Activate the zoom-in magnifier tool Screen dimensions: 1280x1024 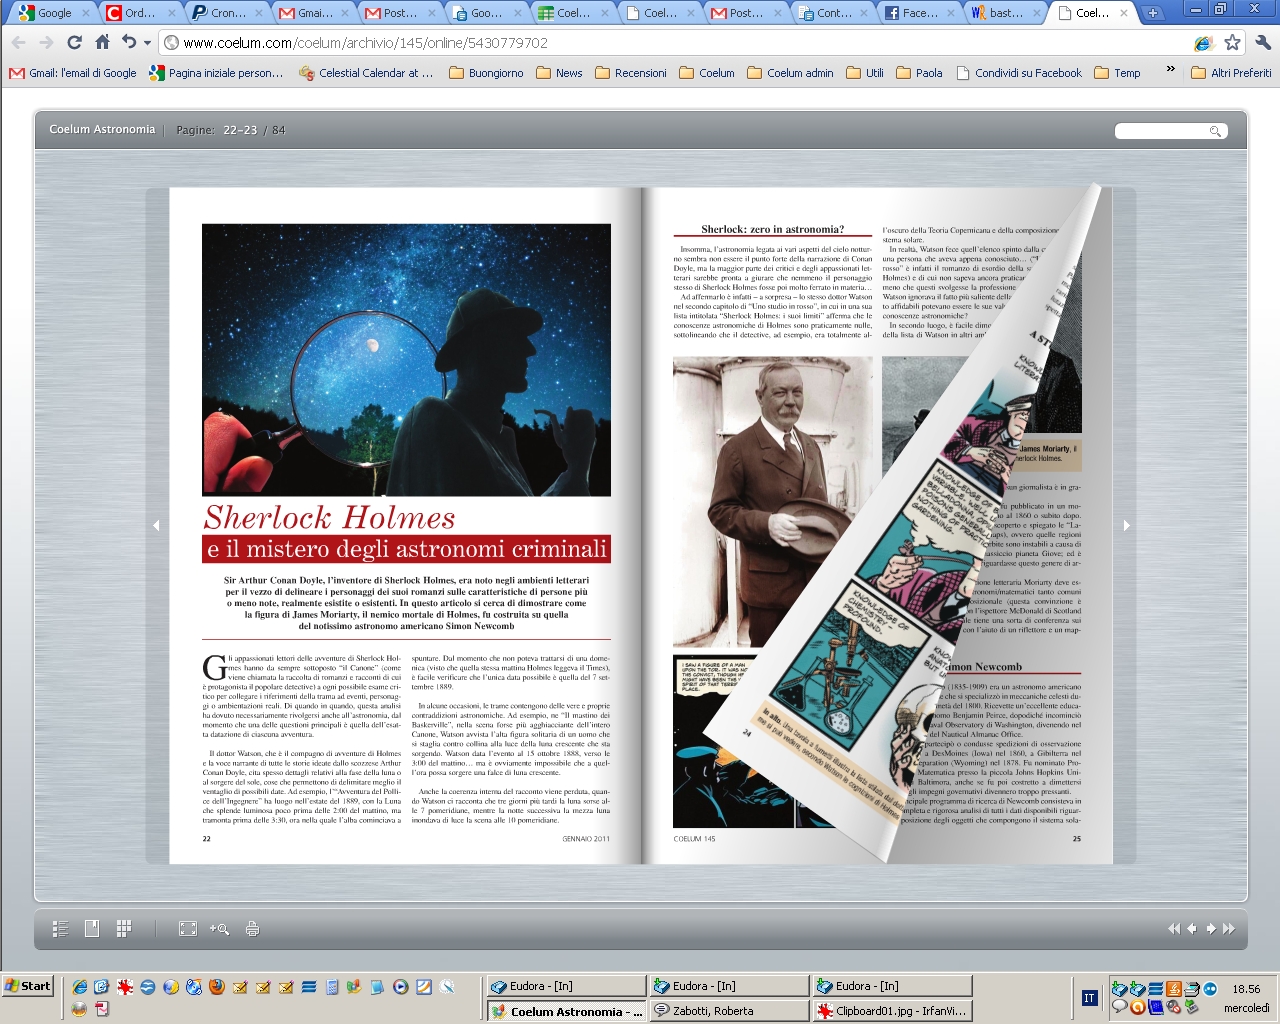click(x=219, y=929)
